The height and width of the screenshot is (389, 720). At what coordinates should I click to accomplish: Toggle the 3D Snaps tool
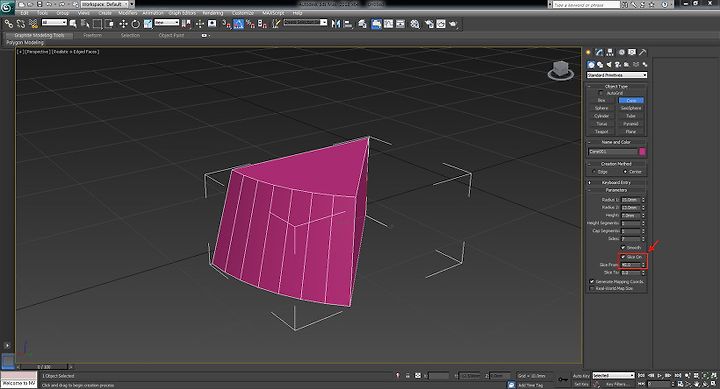click(x=226, y=24)
